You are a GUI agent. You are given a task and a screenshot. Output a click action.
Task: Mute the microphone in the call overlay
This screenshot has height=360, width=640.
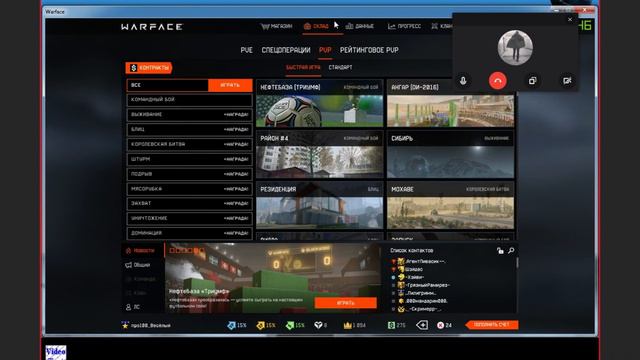tap(463, 81)
